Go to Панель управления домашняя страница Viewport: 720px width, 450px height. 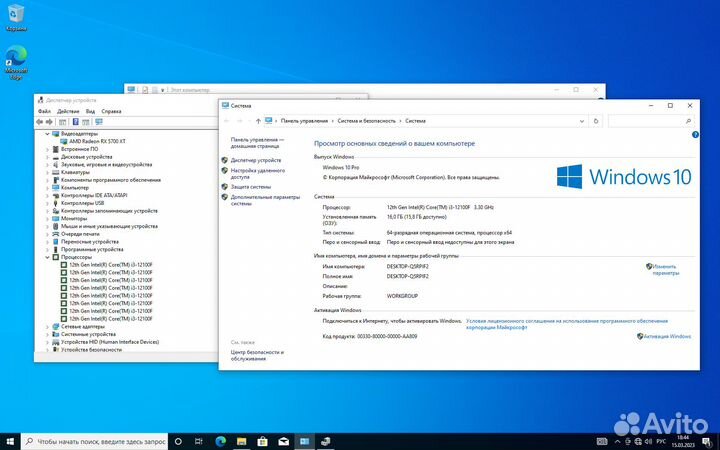(257, 142)
